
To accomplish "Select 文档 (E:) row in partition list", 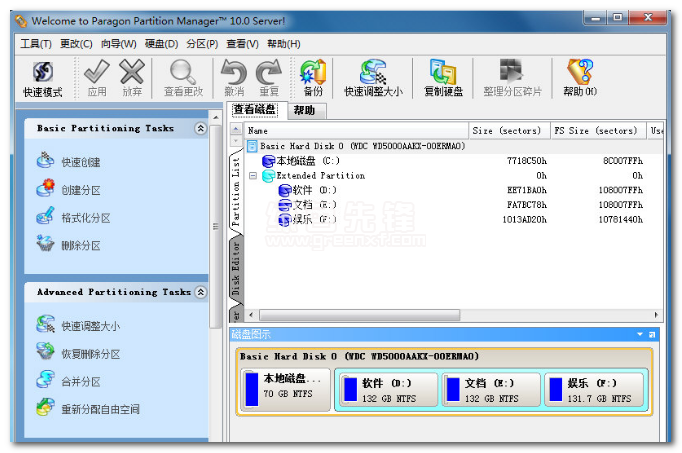I will click(452, 205).
